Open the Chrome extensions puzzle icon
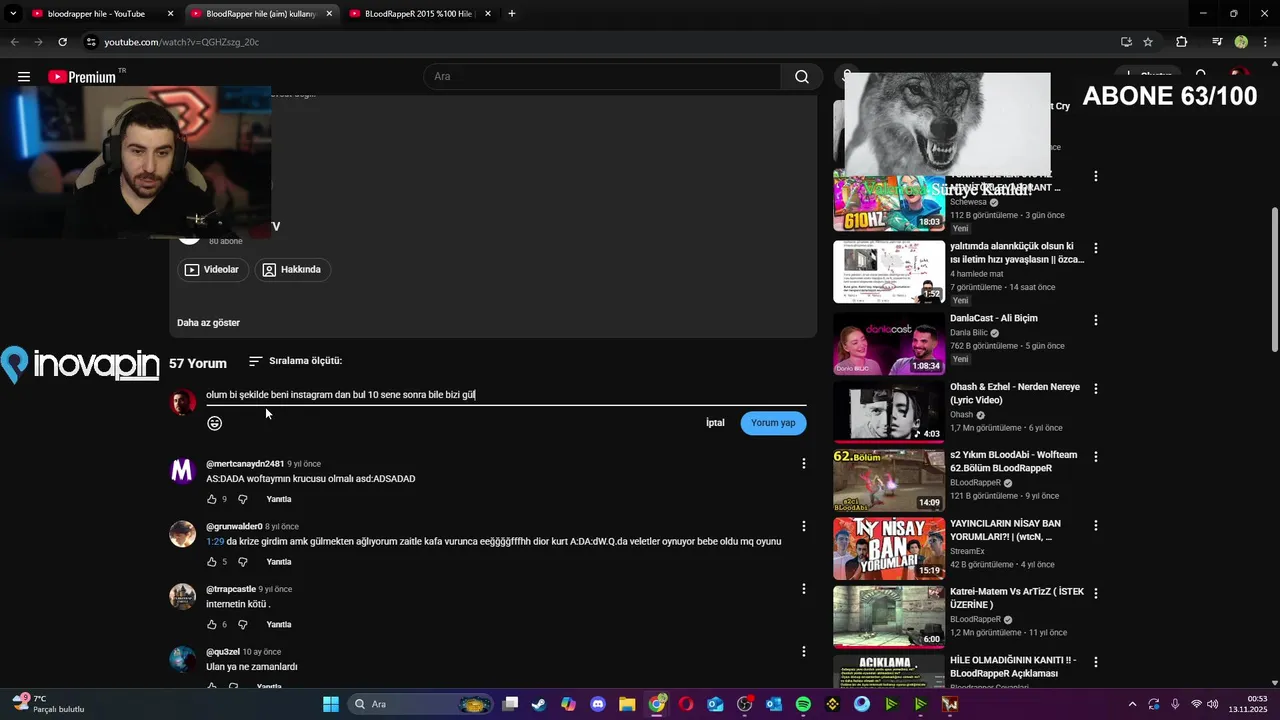Screen dimensions: 1280x720 [1182, 42]
